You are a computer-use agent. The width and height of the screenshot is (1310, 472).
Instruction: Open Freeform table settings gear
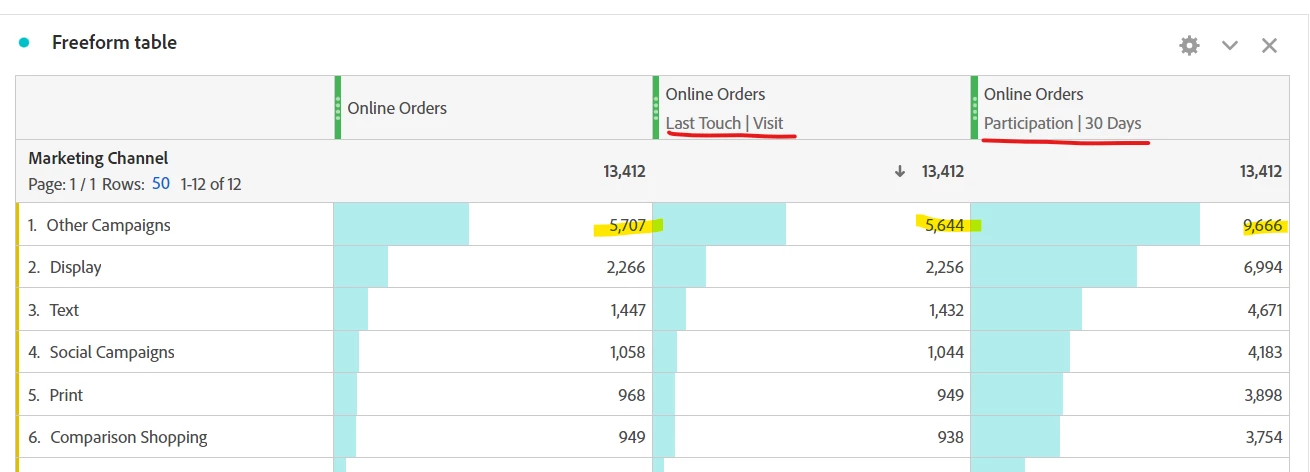pyautogui.click(x=1189, y=45)
